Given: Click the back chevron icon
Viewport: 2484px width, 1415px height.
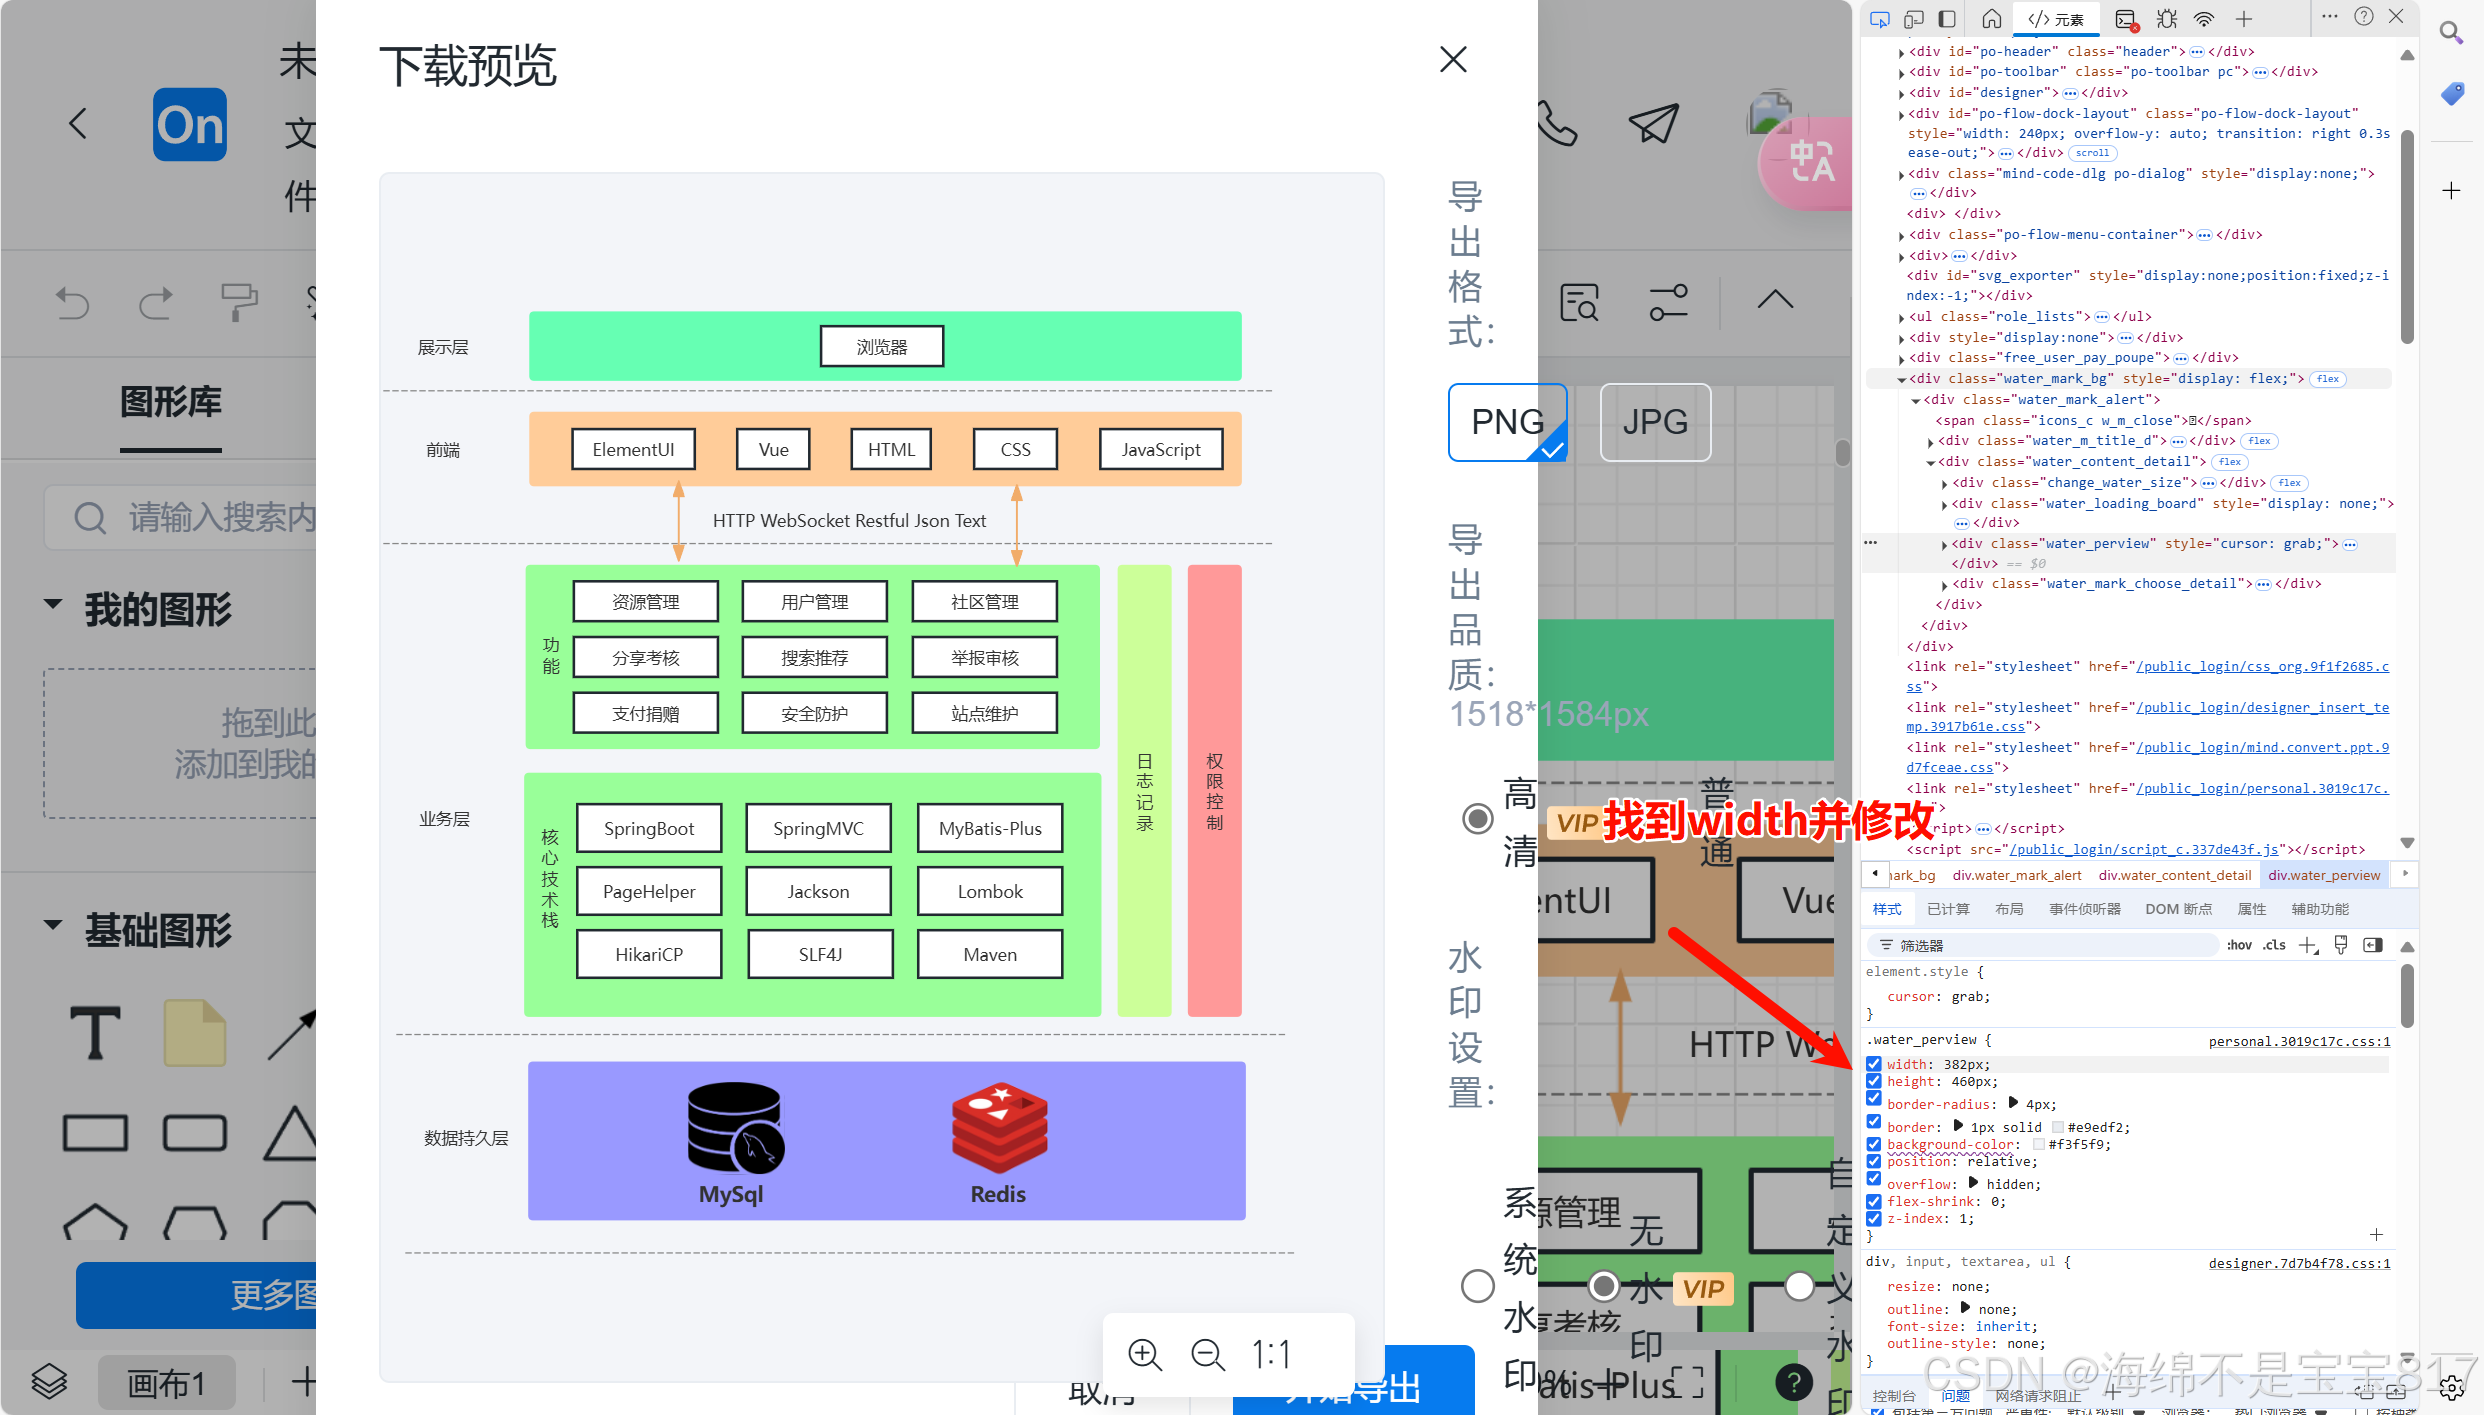Looking at the screenshot, I should pos(78,124).
